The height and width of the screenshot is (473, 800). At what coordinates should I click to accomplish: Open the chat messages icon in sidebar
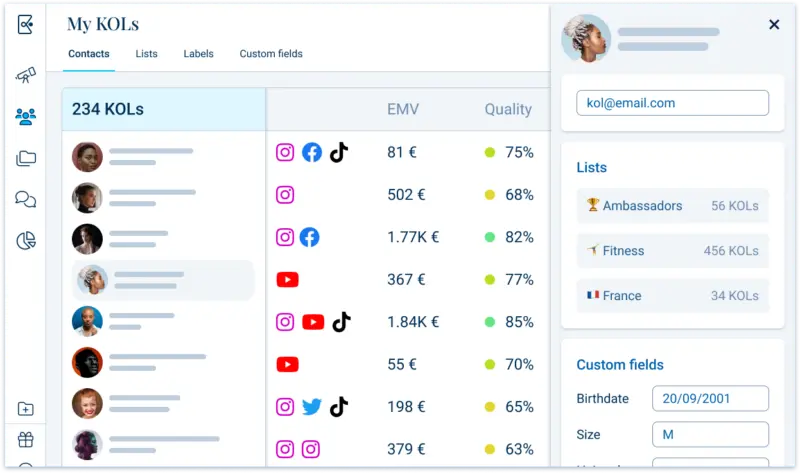[x=26, y=199]
